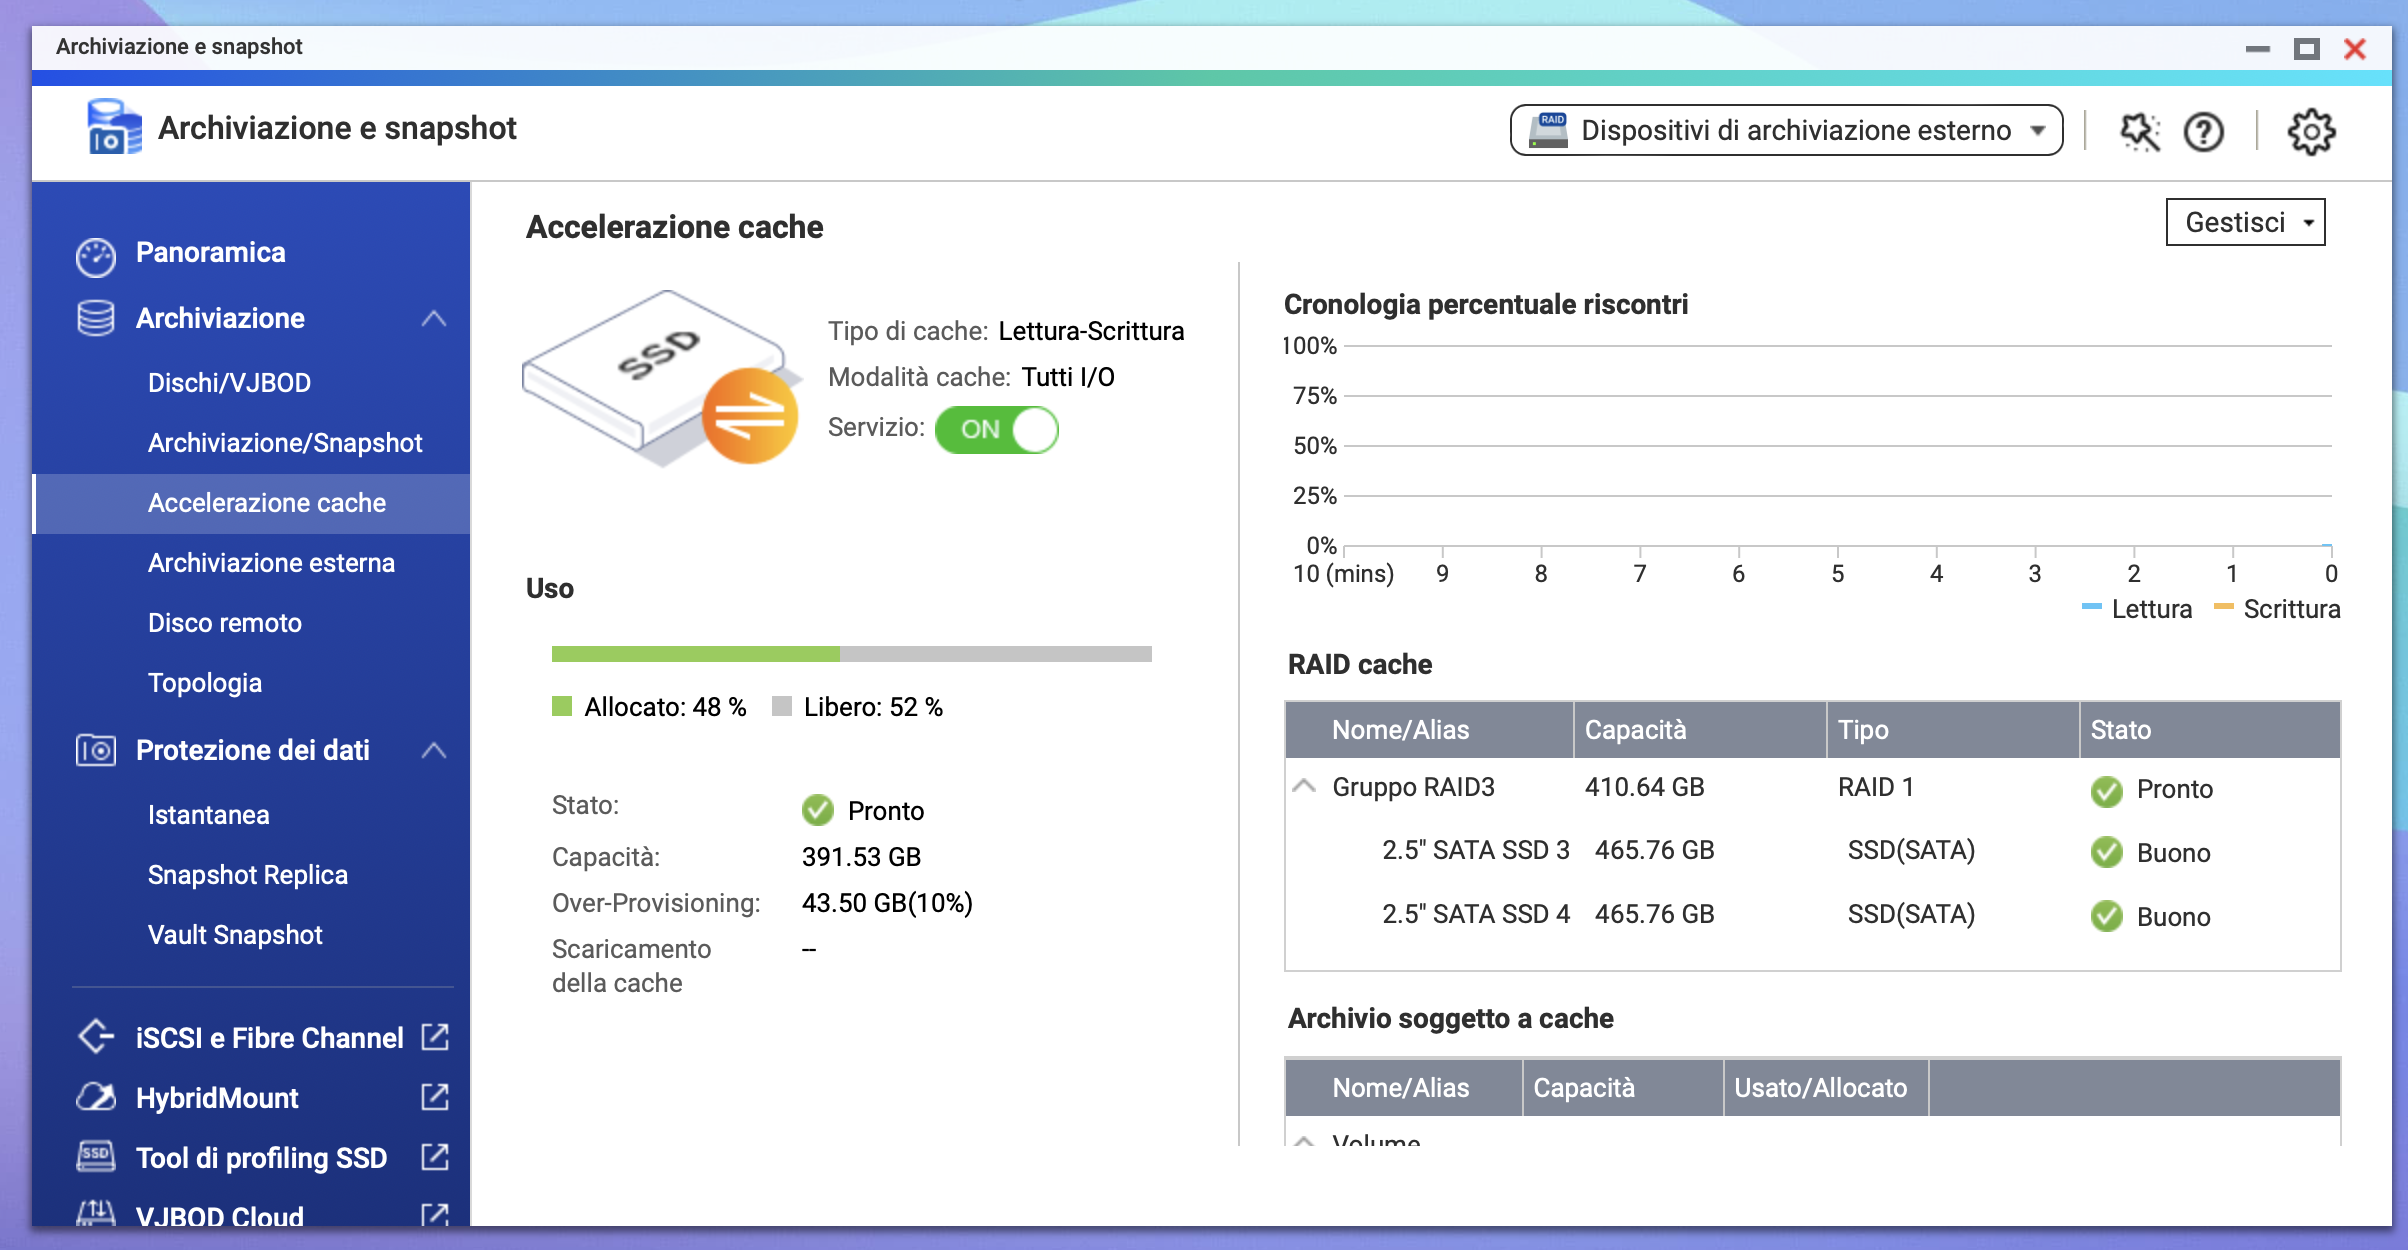Open iSCSI e Fibre Channel external link icon
This screenshot has width=2408, height=1250.
point(435,1037)
